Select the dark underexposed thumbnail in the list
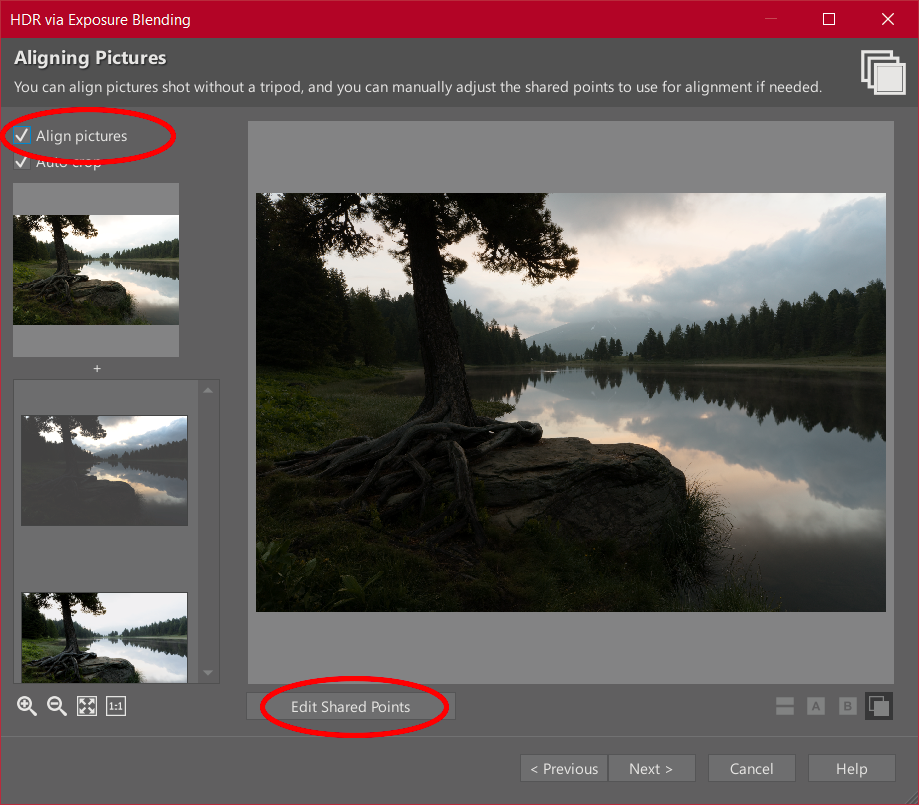 coord(104,470)
